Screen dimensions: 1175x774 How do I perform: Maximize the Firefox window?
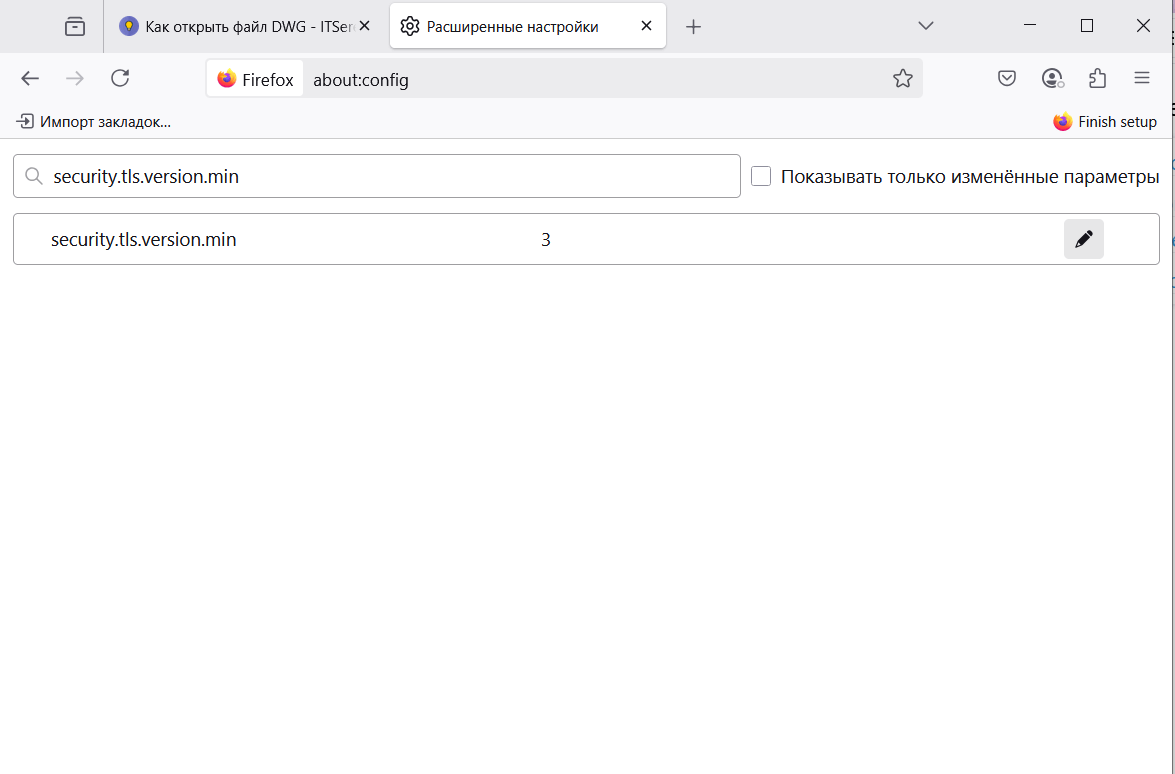(1087, 26)
